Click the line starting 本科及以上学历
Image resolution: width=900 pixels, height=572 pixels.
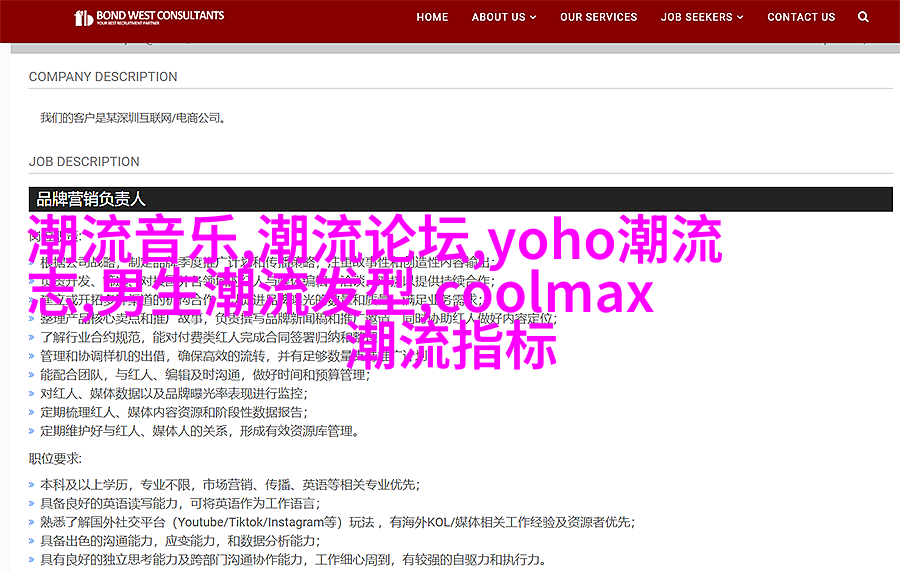230,485
